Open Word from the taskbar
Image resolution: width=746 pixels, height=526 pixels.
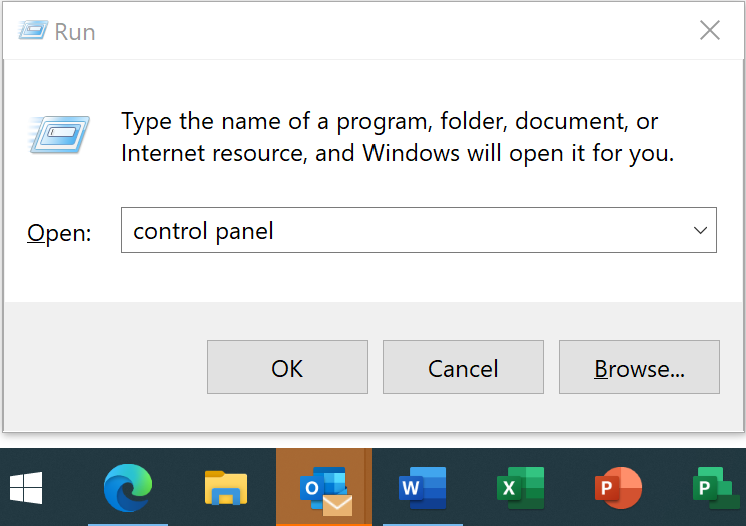point(422,487)
